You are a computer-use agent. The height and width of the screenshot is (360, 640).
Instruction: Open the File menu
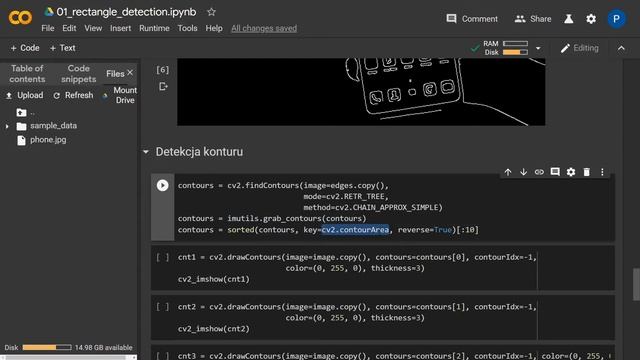tap(48, 28)
